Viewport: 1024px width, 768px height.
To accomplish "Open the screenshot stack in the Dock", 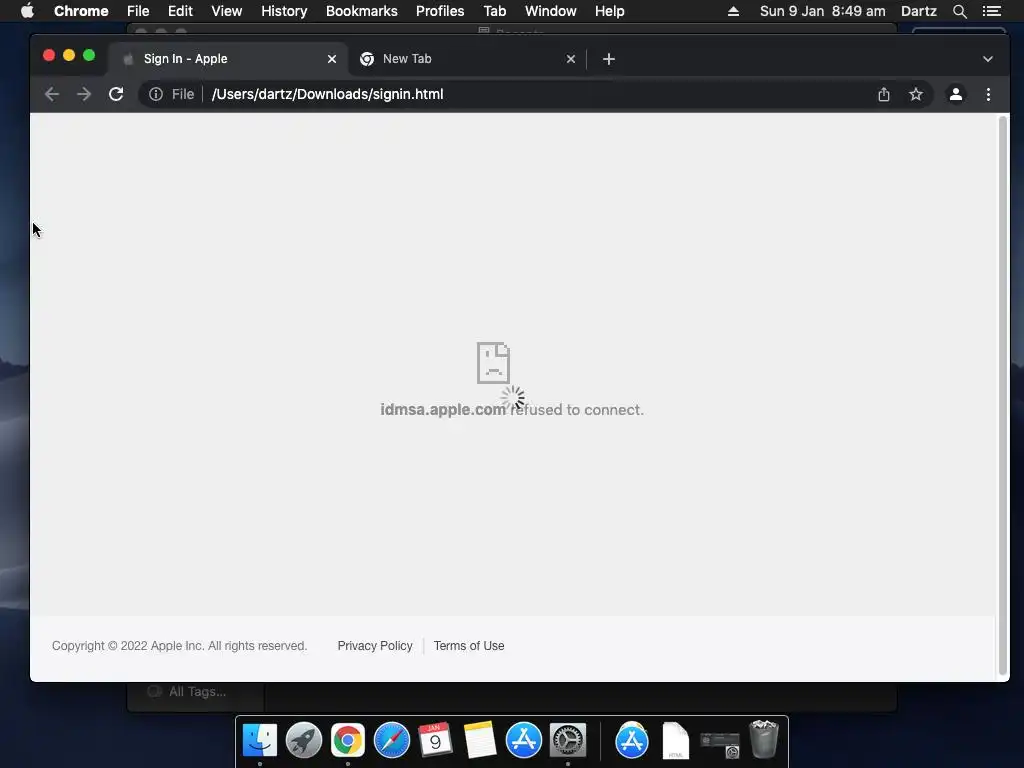I will (x=720, y=743).
